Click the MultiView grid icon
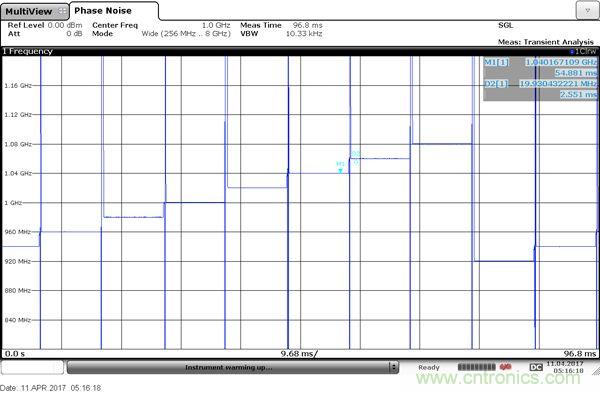 62,11
